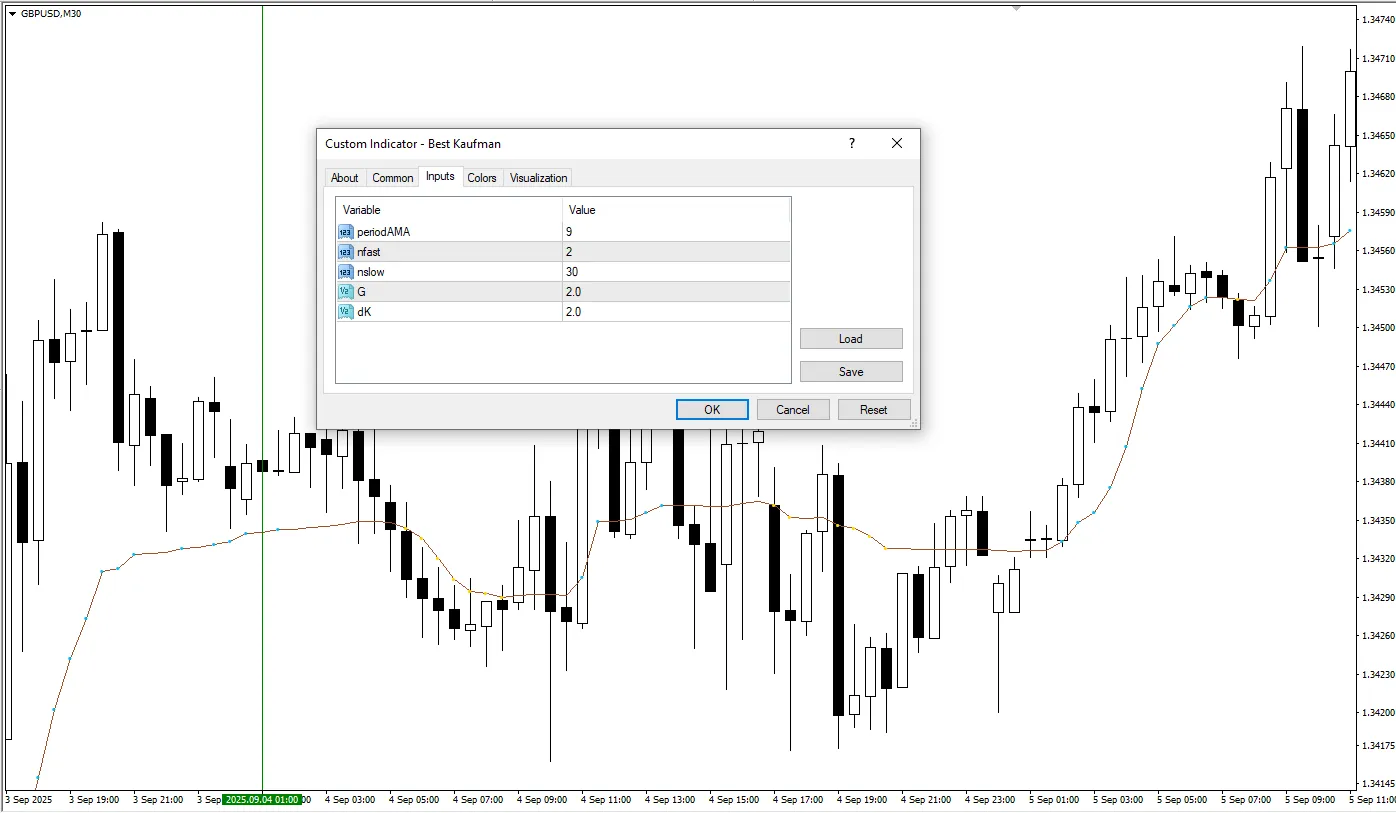Click the G double-type variable icon
The width and height of the screenshot is (1396, 813).
(346, 292)
